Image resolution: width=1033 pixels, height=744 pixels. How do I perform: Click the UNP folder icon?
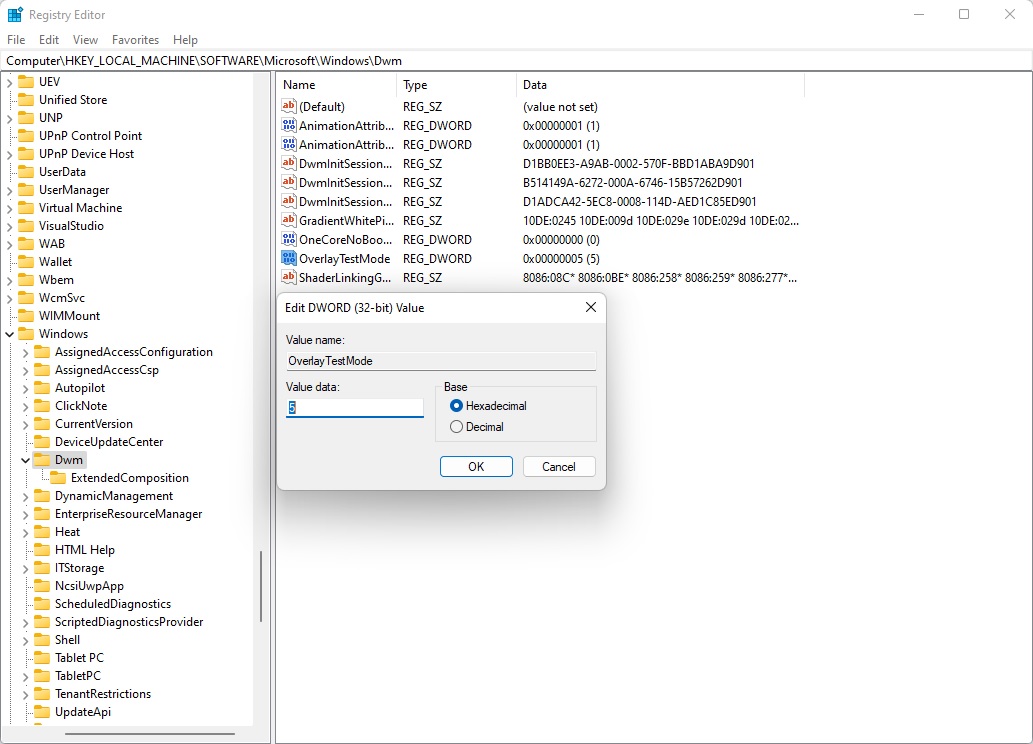[26, 117]
